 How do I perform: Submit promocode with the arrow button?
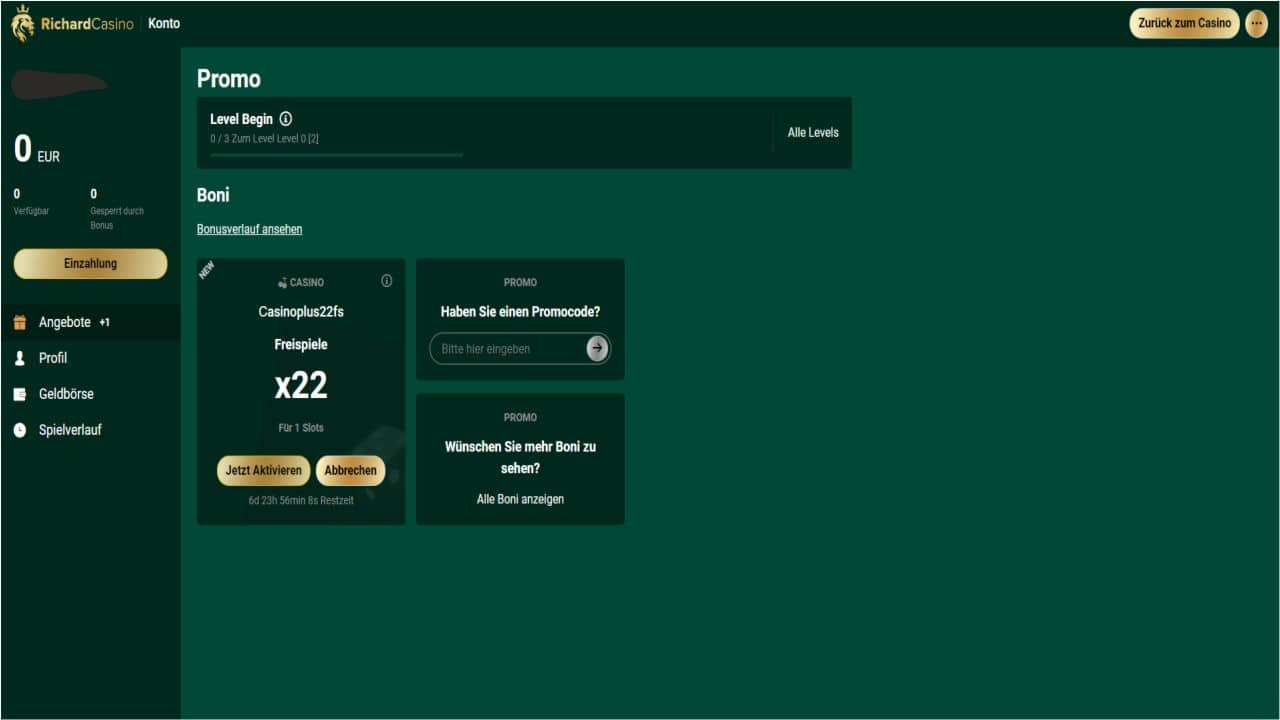(x=597, y=348)
